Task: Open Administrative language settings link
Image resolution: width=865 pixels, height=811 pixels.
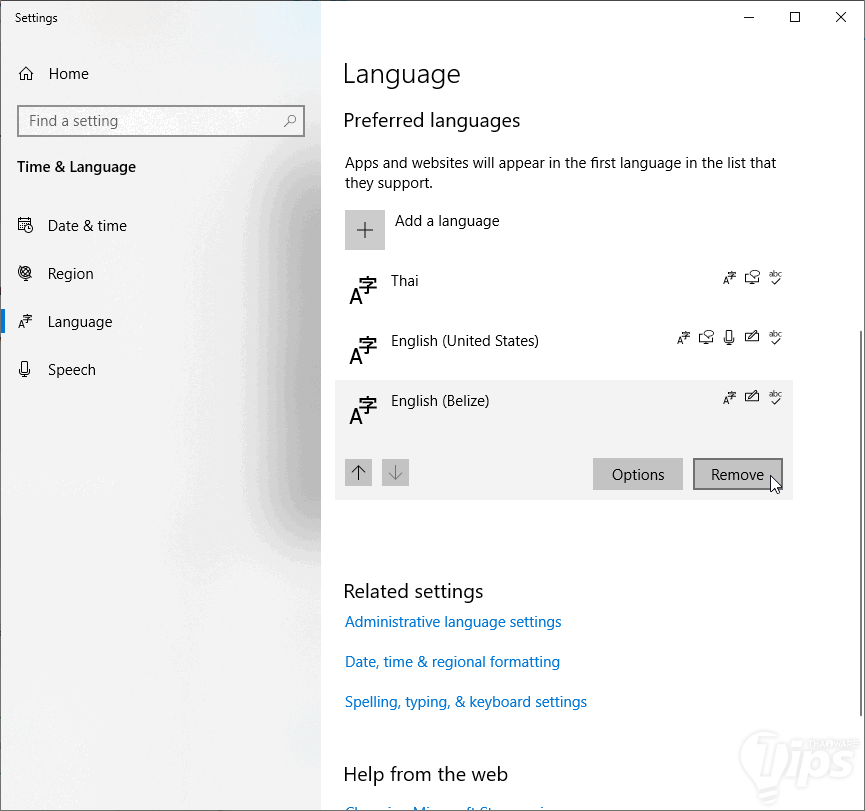Action: [x=453, y=622]
